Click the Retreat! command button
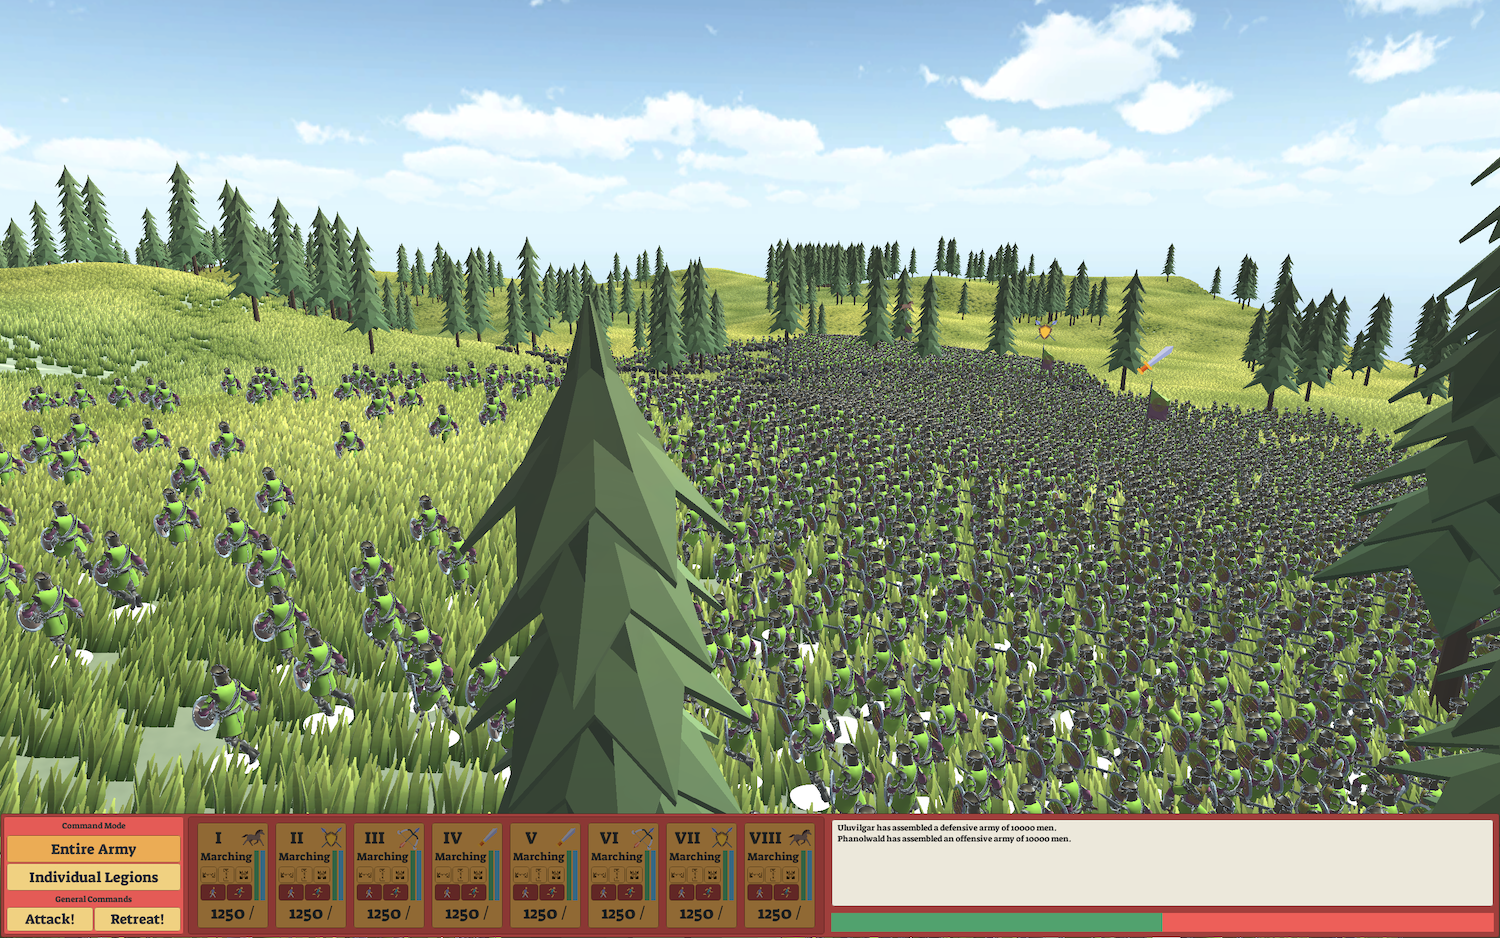 (x=138, y=919)
